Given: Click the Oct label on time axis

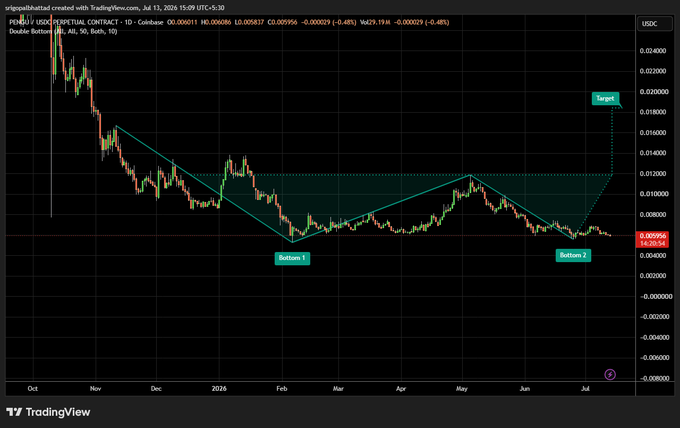Looking at the screenshot, I should pos(33,389).
